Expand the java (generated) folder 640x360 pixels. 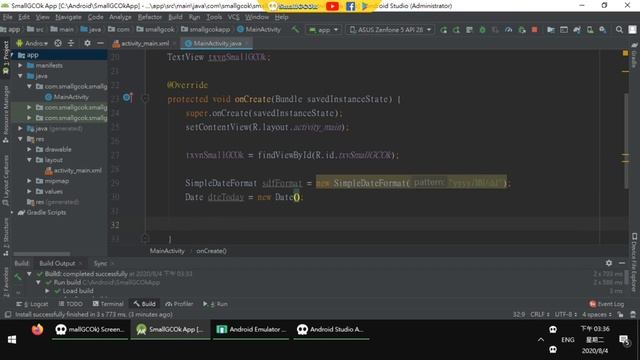coord(20,128)
